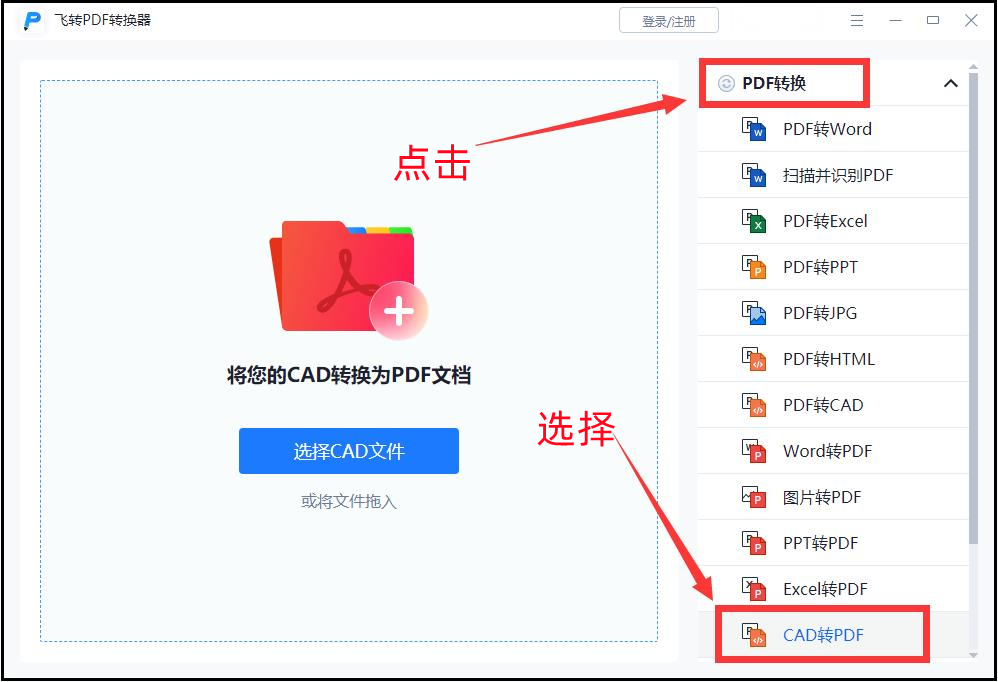998x682 pixels.
Task: Select PDF转Word conversion option
Action: click(833, 129)
